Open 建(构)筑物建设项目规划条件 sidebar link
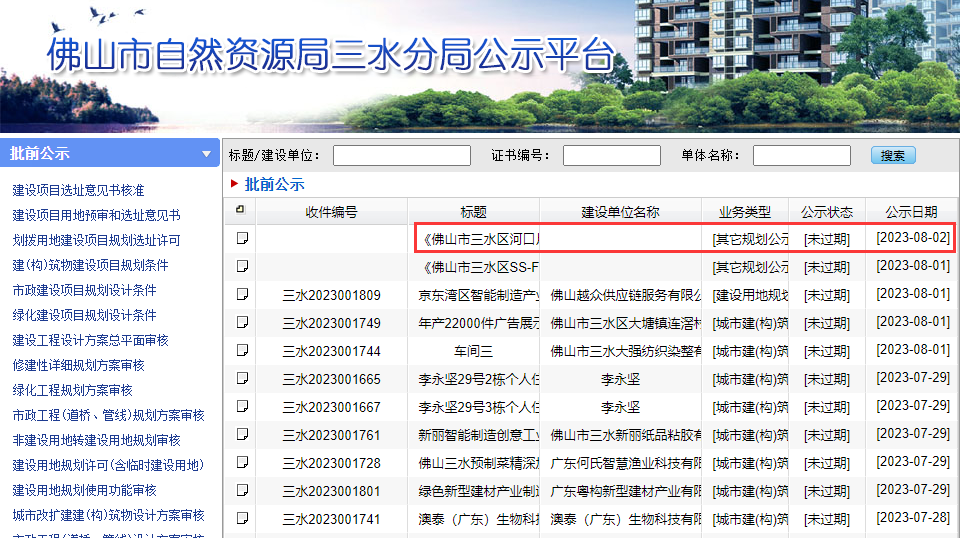This screenshot has width=968, height=538. pyautogui.click(x=90, y=266)
